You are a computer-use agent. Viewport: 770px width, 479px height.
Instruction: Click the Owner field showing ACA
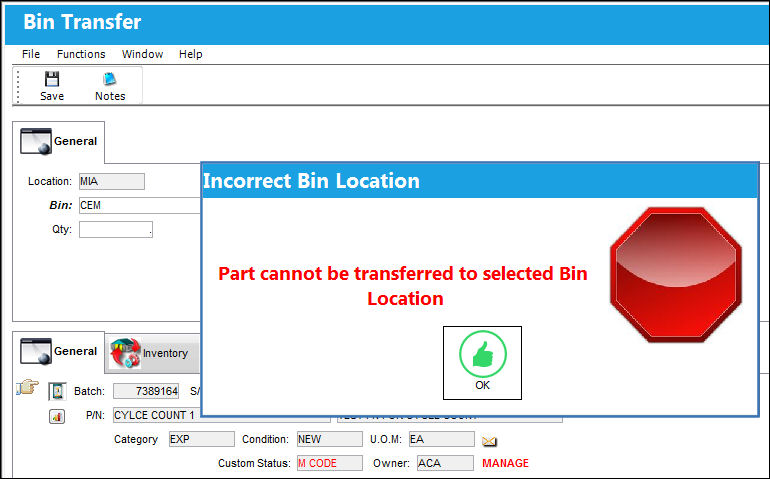[445, 463]
